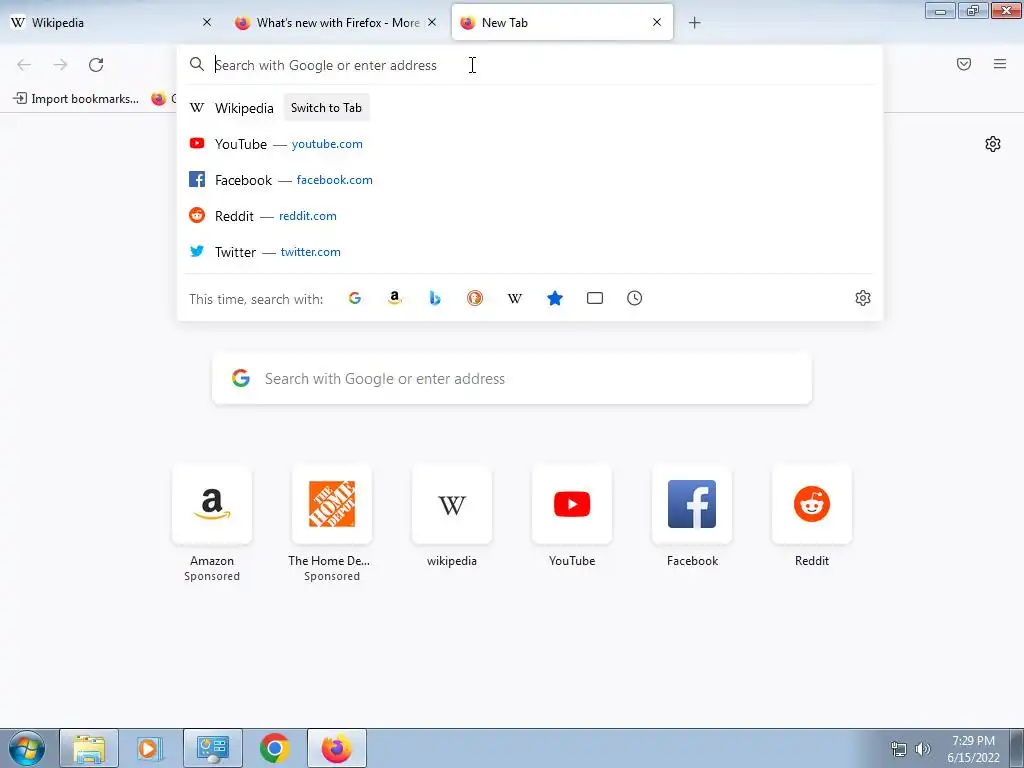This screenshot has height=768, width=1024.
Task: Search bookmarks using the star icon
Action: click(555, 298)
